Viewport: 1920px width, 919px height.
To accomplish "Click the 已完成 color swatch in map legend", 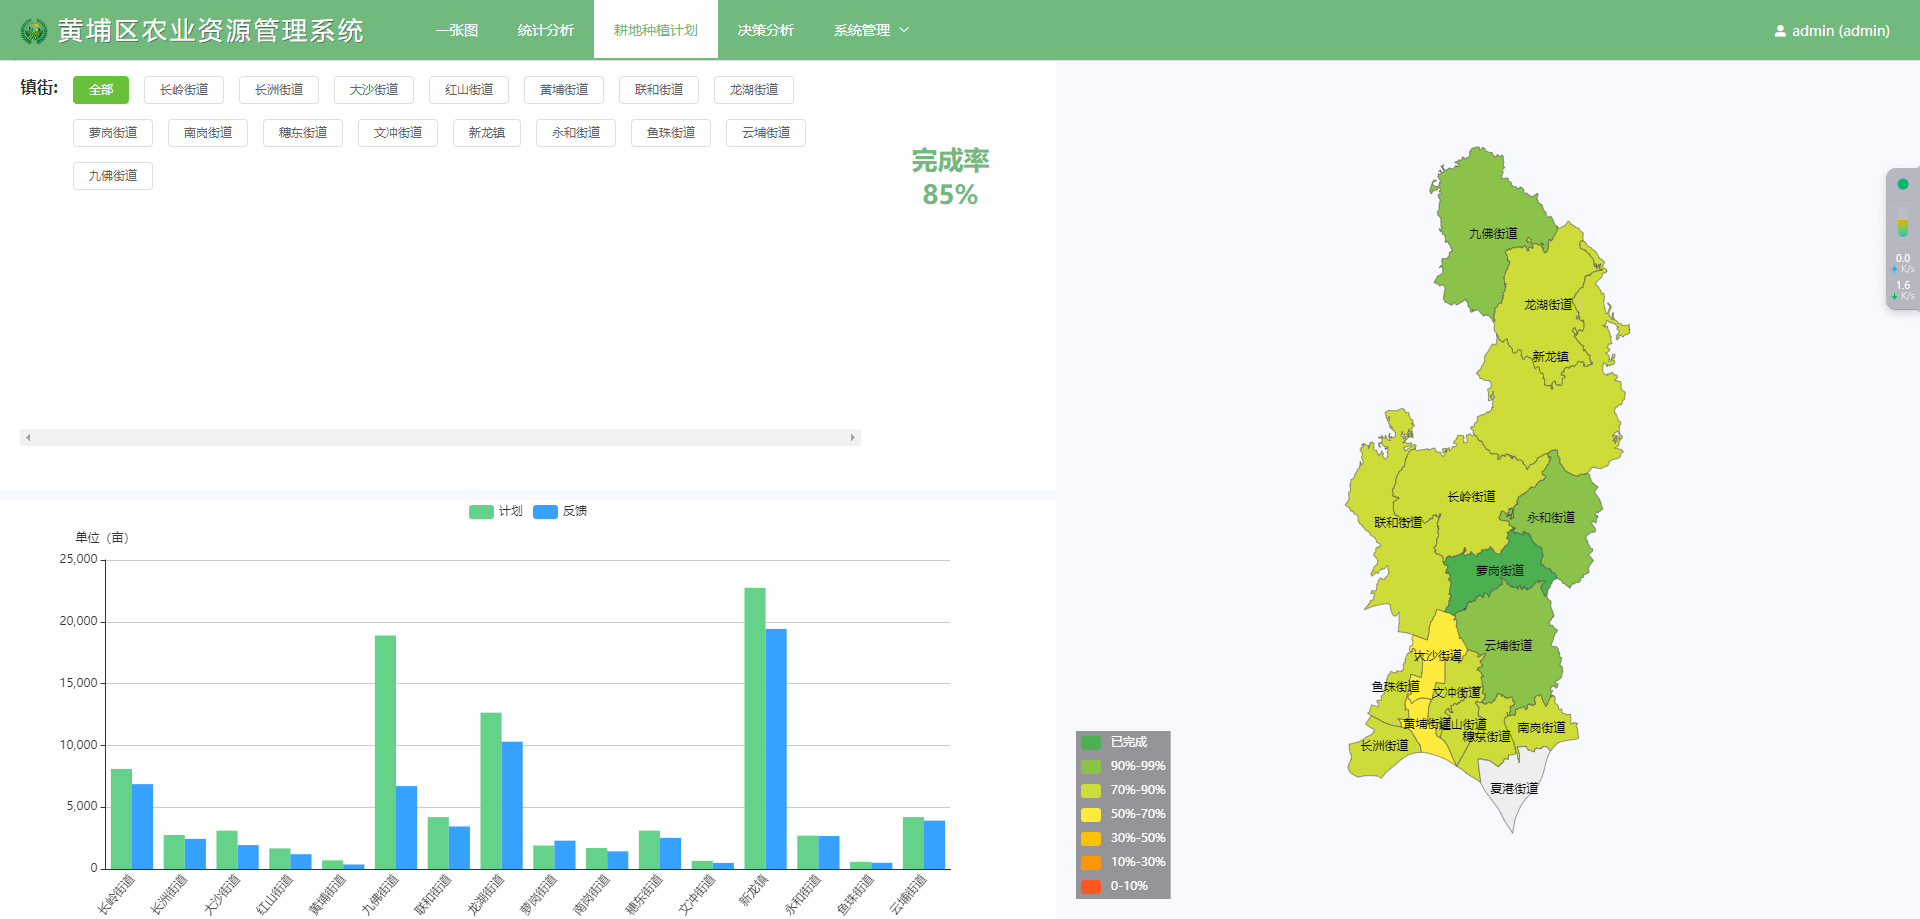I will tap(1090, 742).
